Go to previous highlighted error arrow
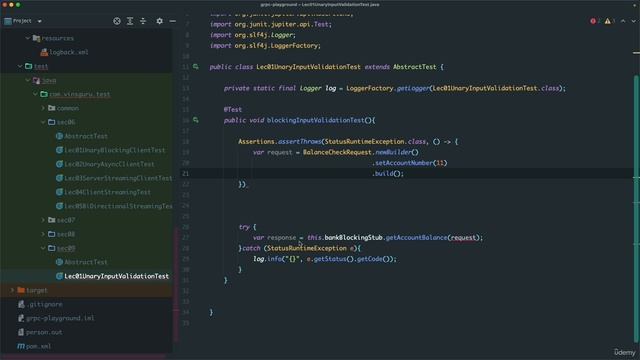 click(623, 21)
